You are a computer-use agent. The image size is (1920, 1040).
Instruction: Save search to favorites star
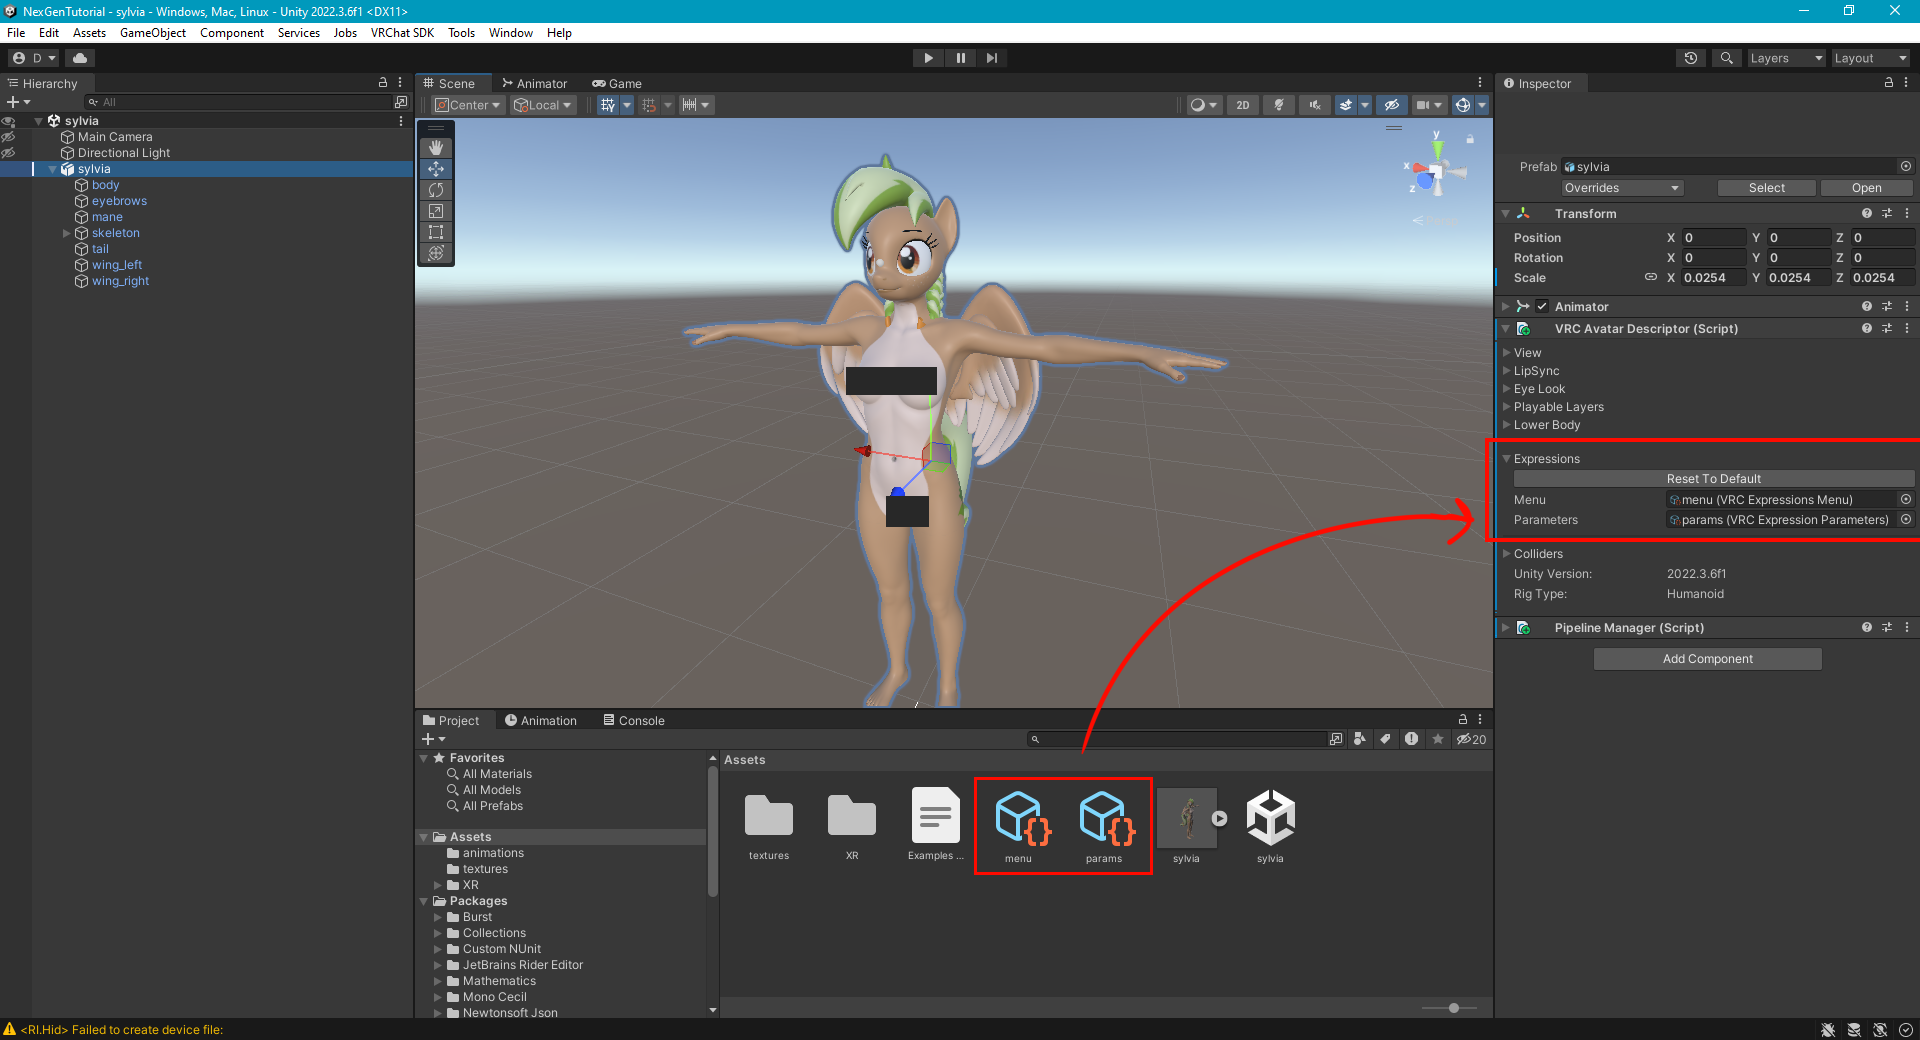pyautogui.click(x=1438, y=739)
